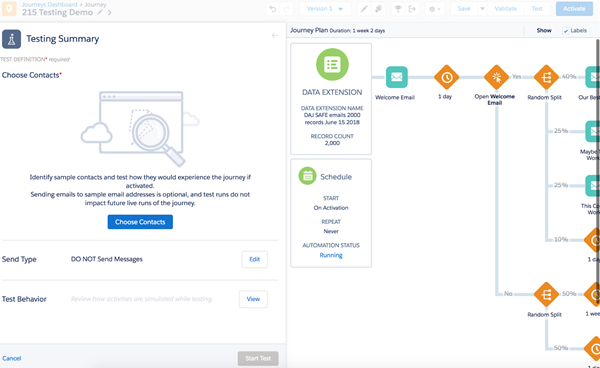600x368 pixels.
Task: Select the 1 week wait on 50% branch
Action: 592,294
